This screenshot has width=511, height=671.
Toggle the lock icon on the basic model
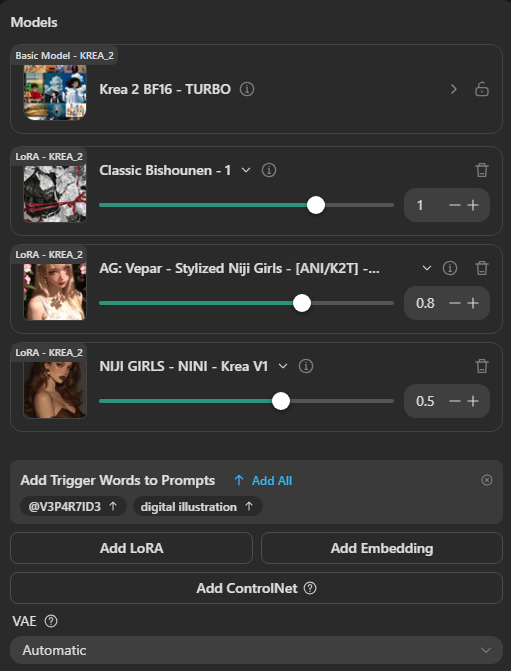point(481,89)
